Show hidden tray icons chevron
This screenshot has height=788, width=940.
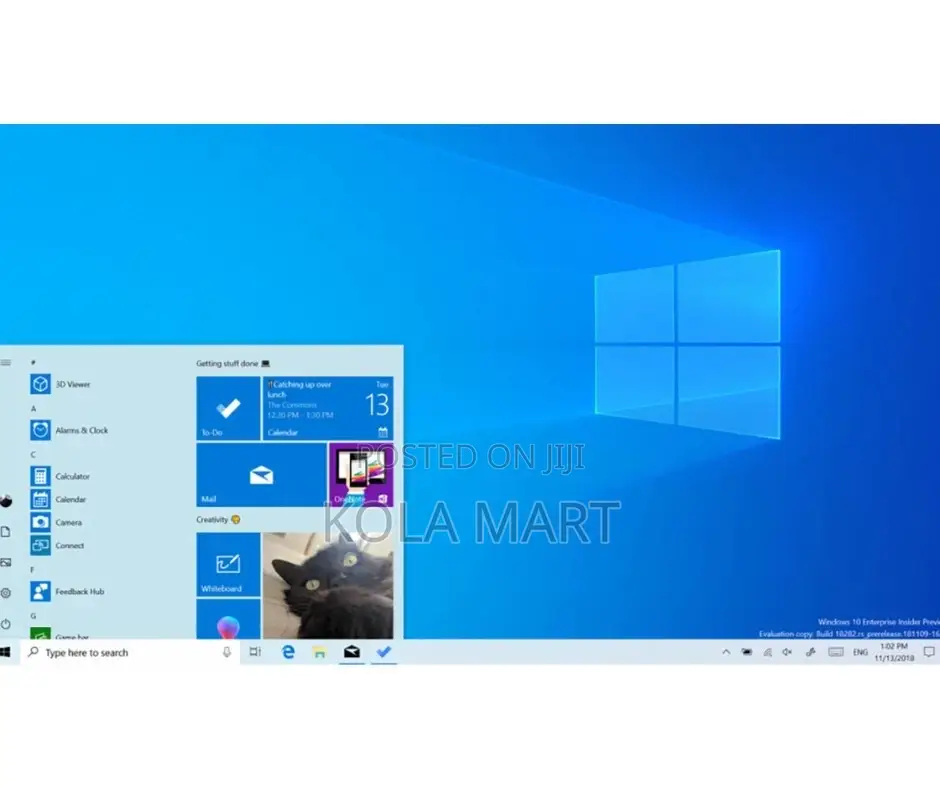click(x=726, y=652)
